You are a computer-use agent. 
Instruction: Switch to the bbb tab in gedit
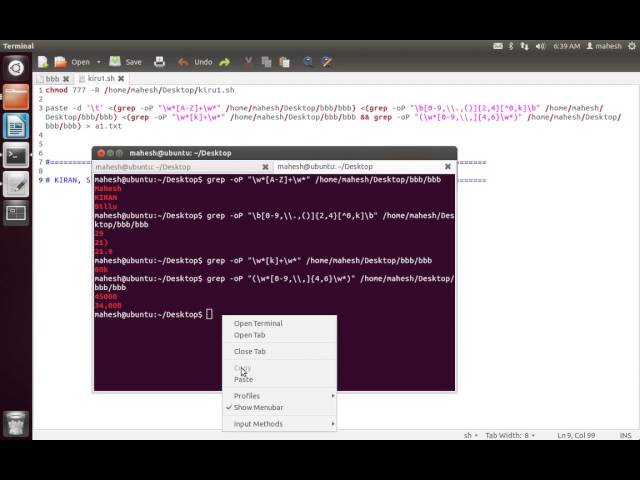52,78
